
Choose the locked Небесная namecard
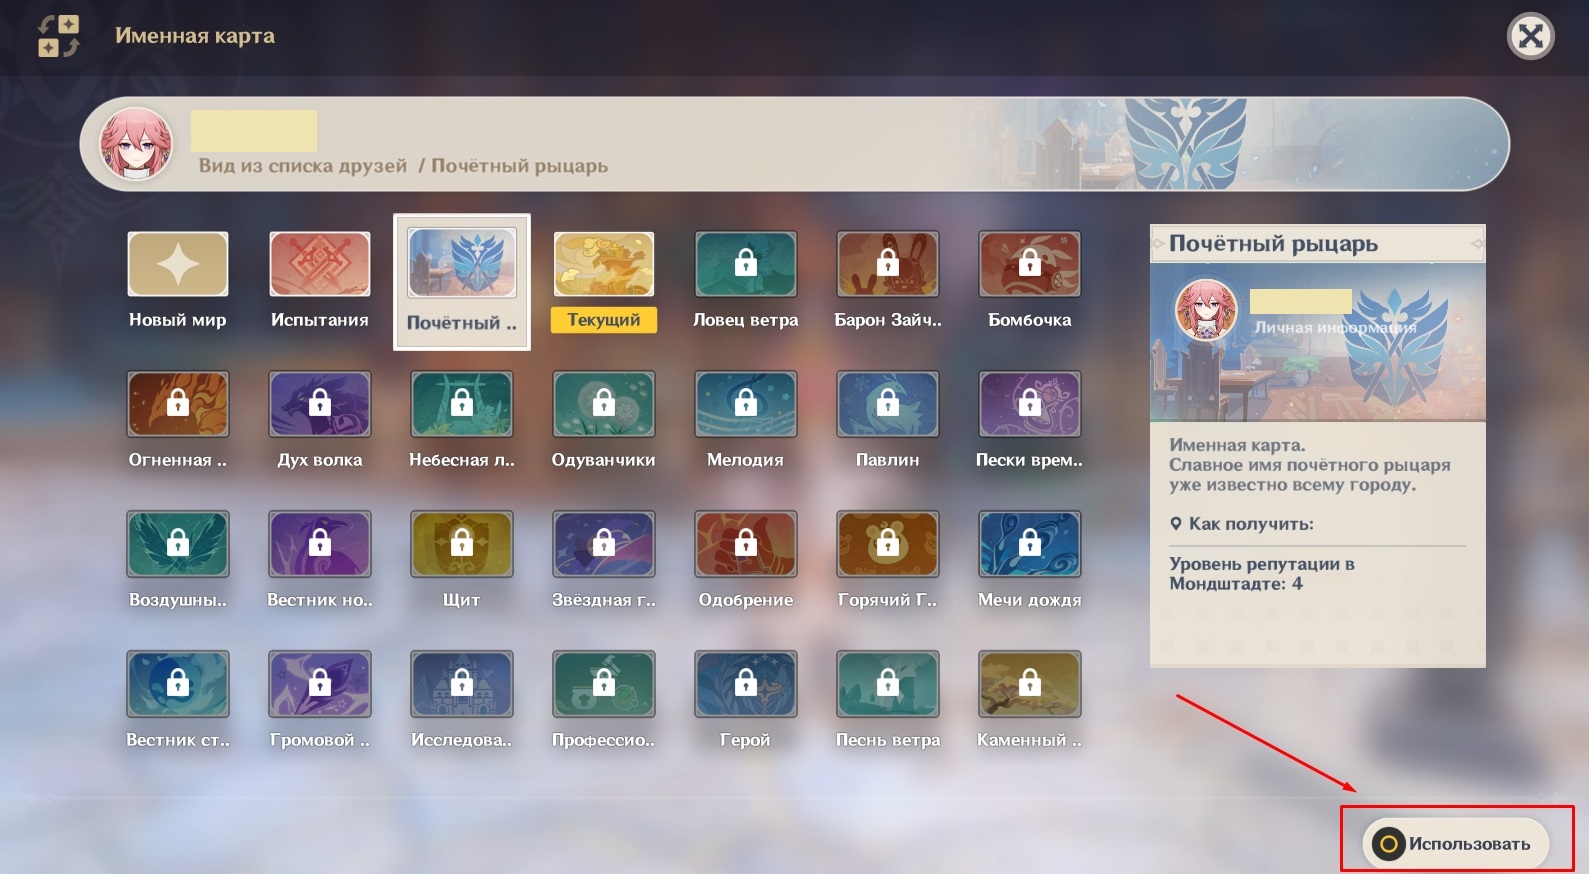(462, 404)
